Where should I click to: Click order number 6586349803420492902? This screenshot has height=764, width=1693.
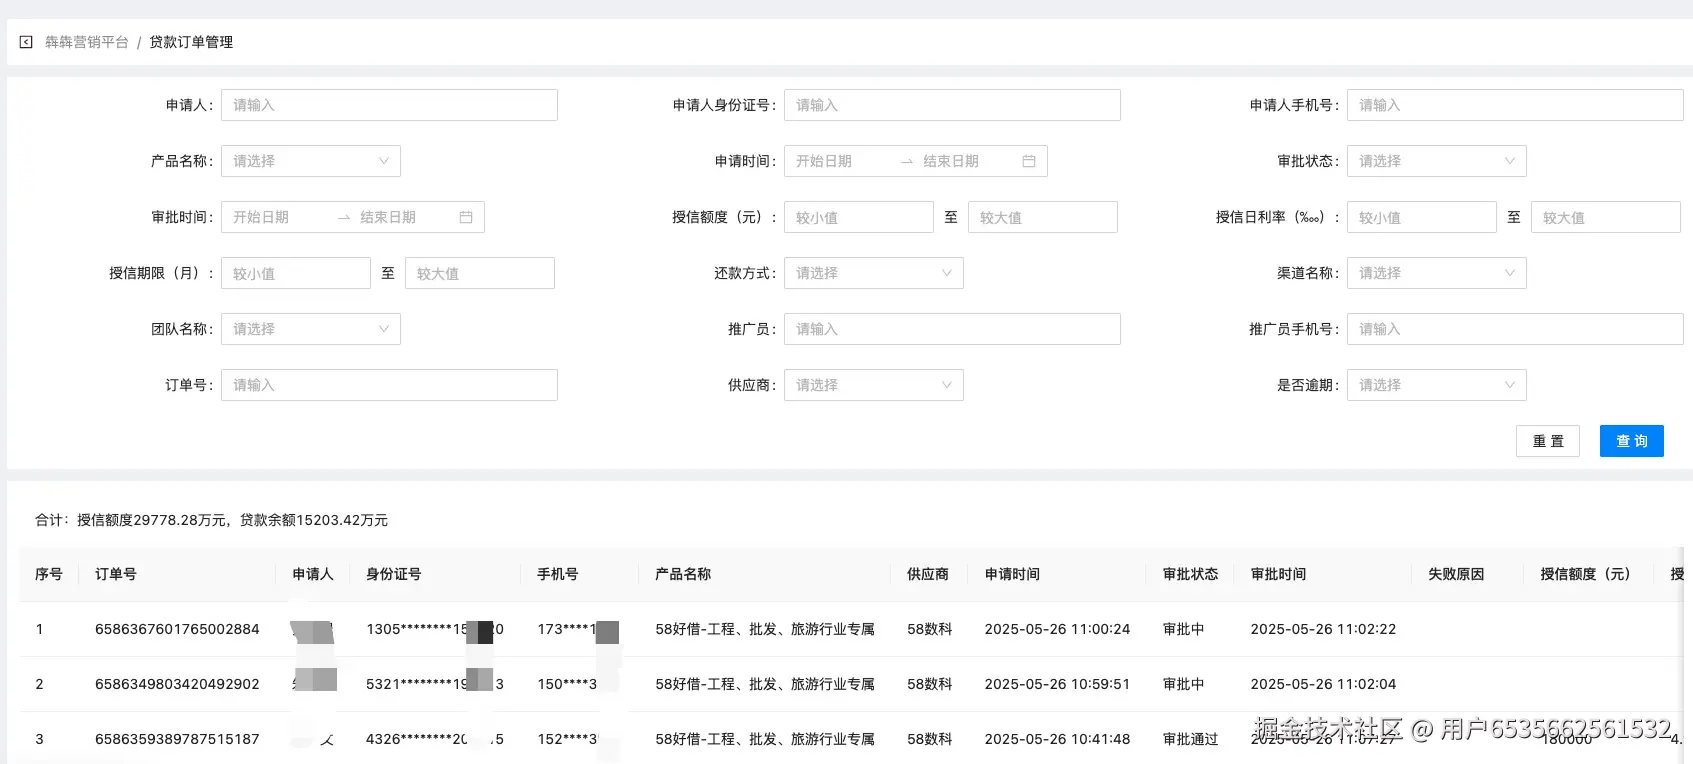click(x=177, y=684)
